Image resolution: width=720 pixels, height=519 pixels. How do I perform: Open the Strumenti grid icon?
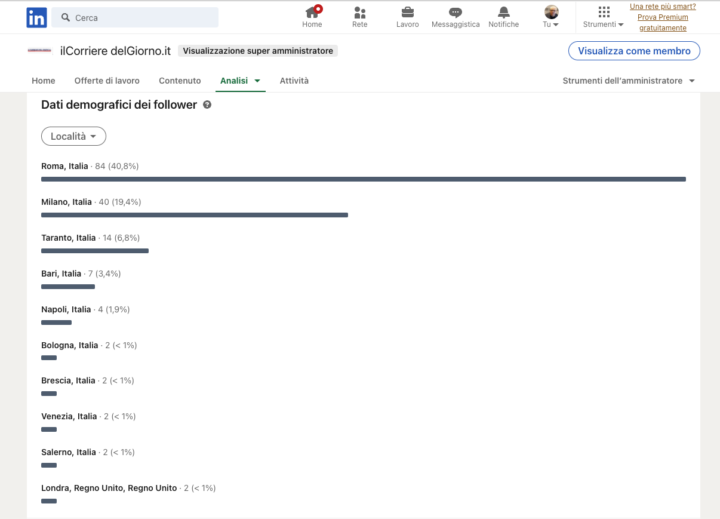(x=604, y=11)
